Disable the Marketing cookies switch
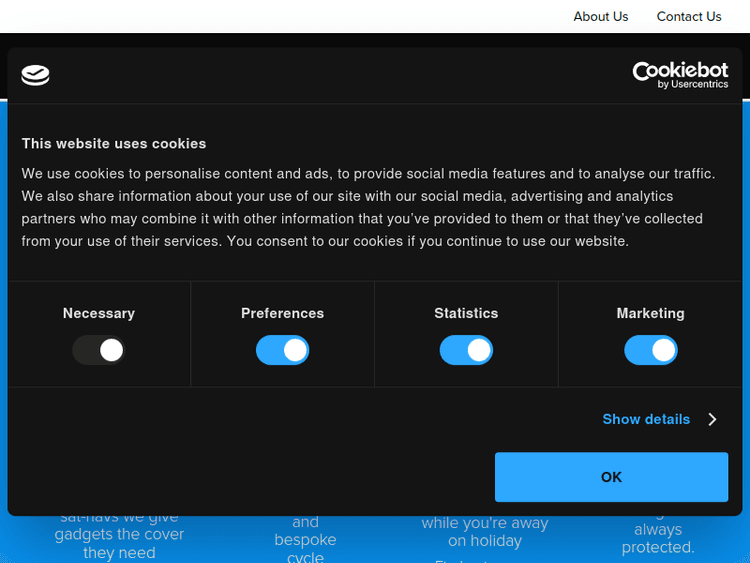Image resolution: width=750 pixels, height=563 pixels. [x=650, y=350]
